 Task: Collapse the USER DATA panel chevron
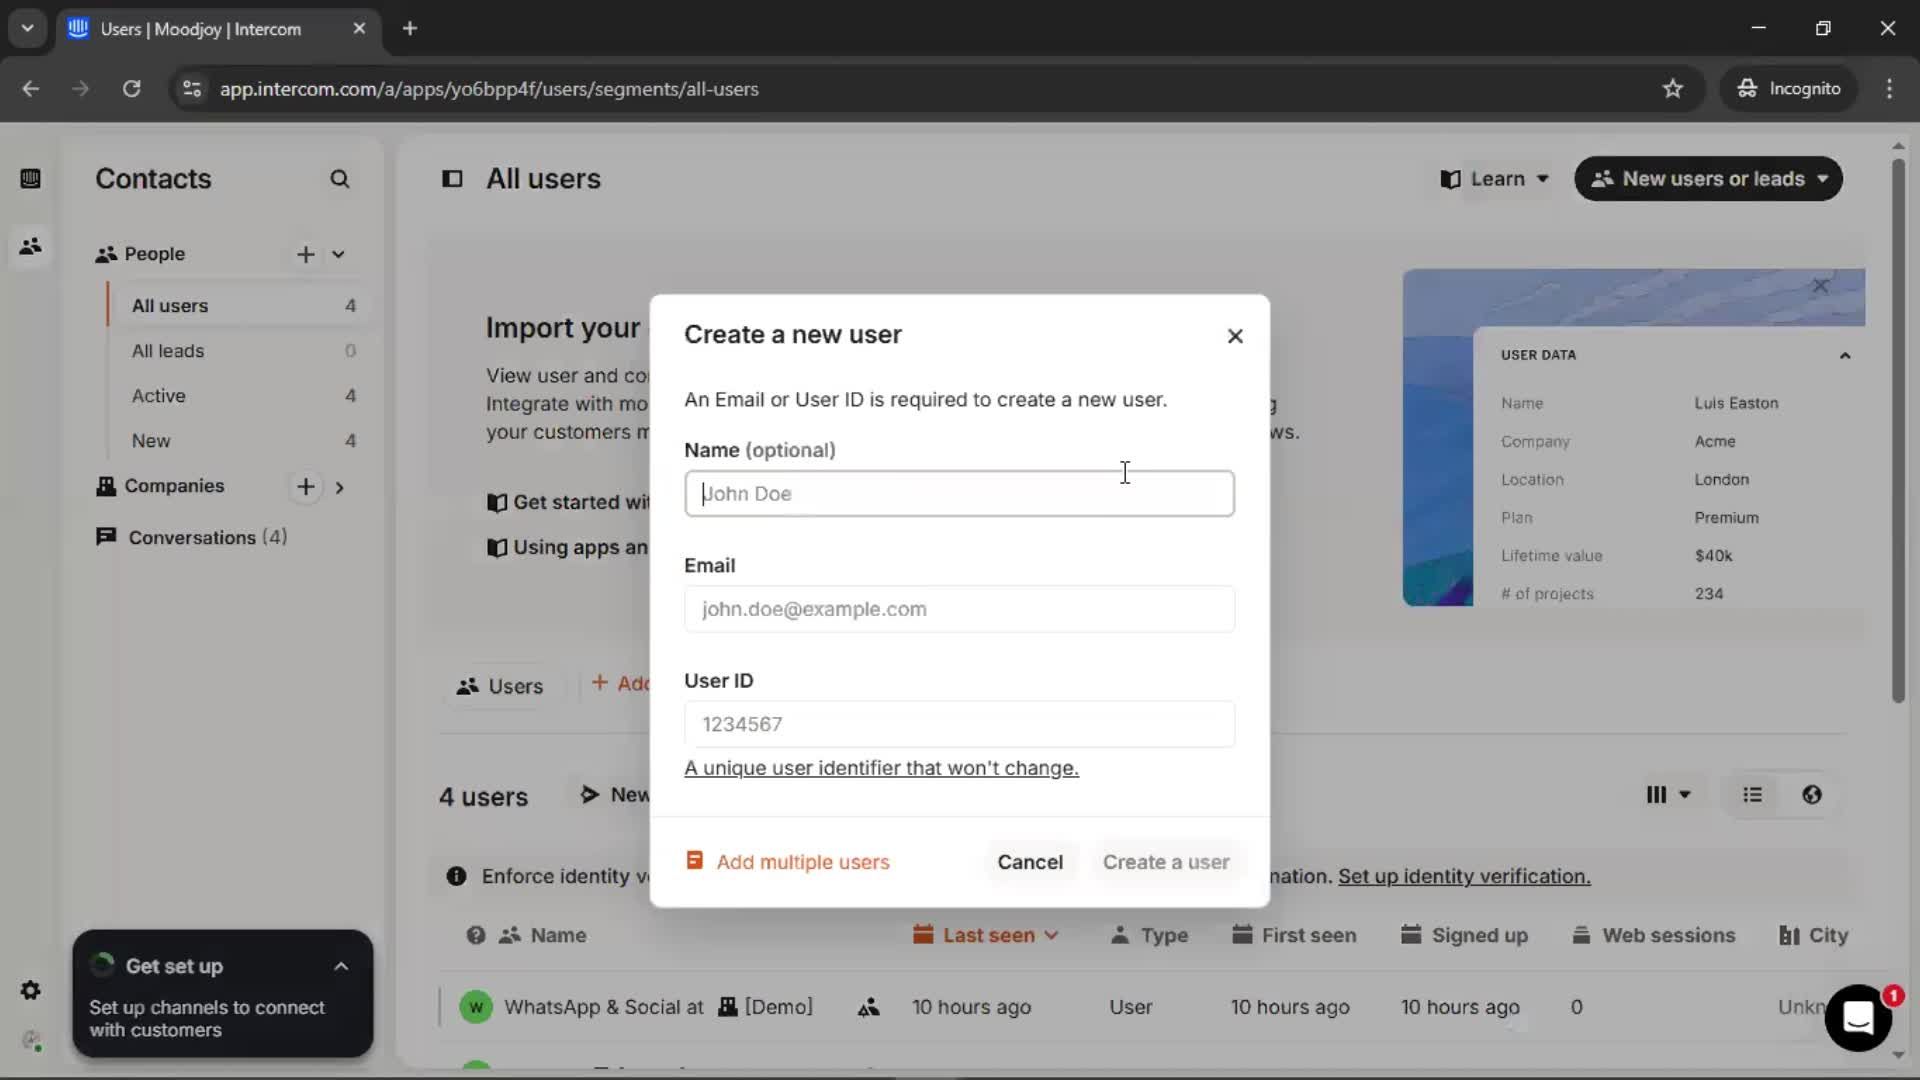pos(1845,355)
